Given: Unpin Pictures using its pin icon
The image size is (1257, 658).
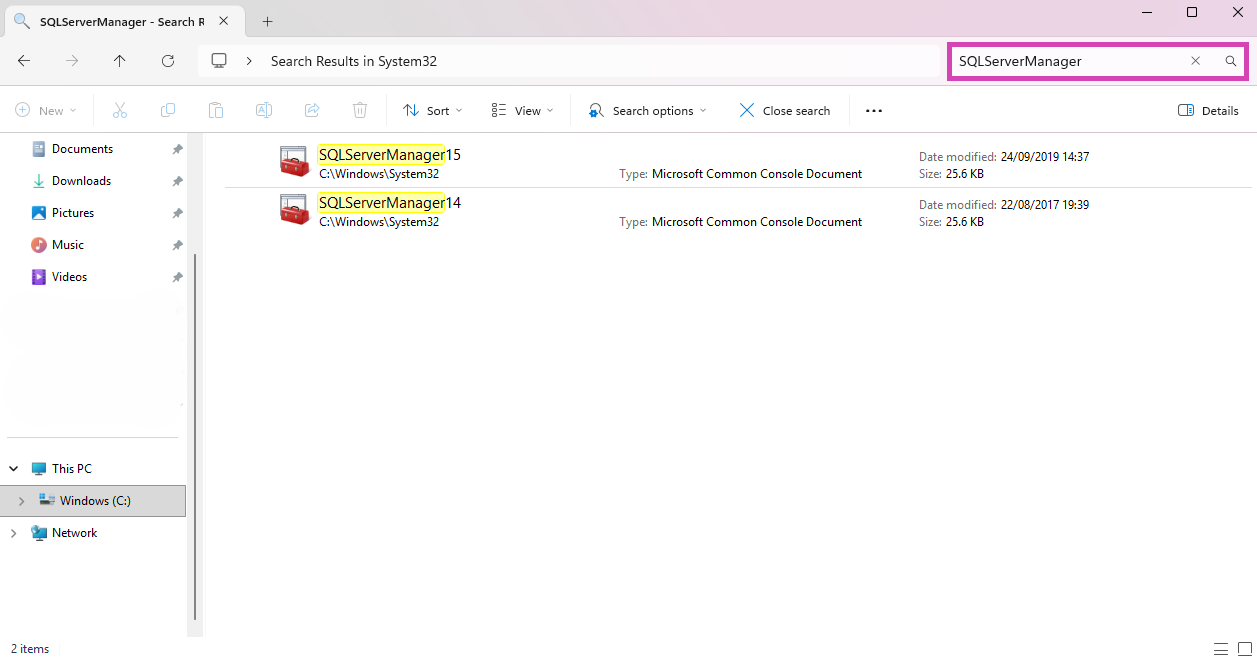Looking at the screenshot, I should (x=177, y=213).
